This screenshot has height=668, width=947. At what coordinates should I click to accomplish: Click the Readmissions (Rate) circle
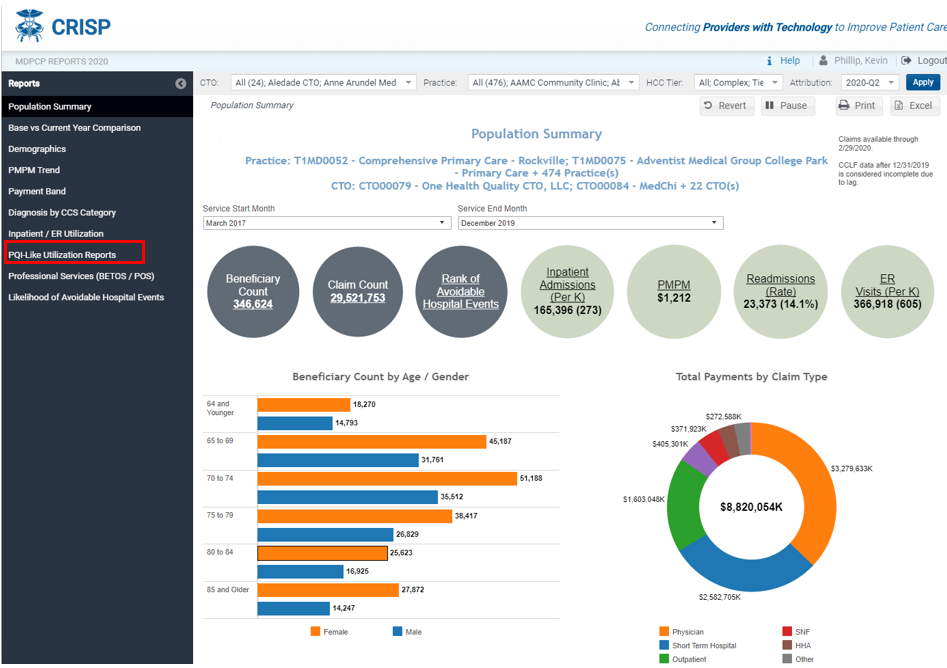pyautogui.click(x=780, y=292)
